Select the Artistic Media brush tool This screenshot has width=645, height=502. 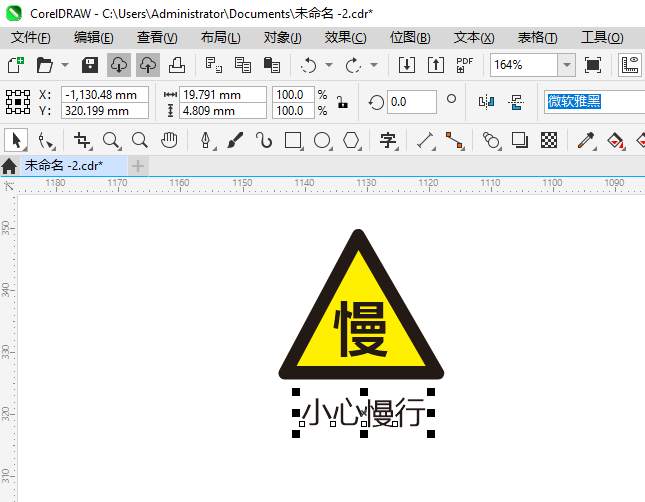coord(235,140)
